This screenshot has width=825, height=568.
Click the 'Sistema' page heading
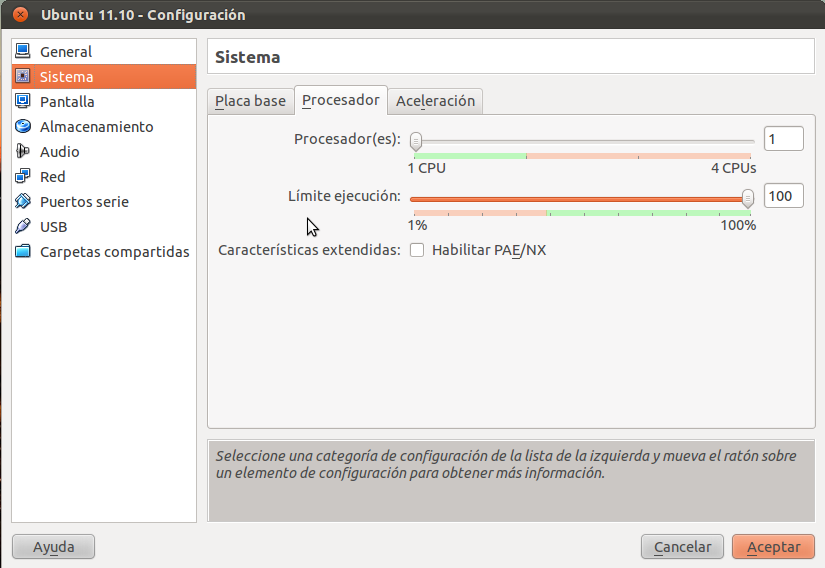247,57
